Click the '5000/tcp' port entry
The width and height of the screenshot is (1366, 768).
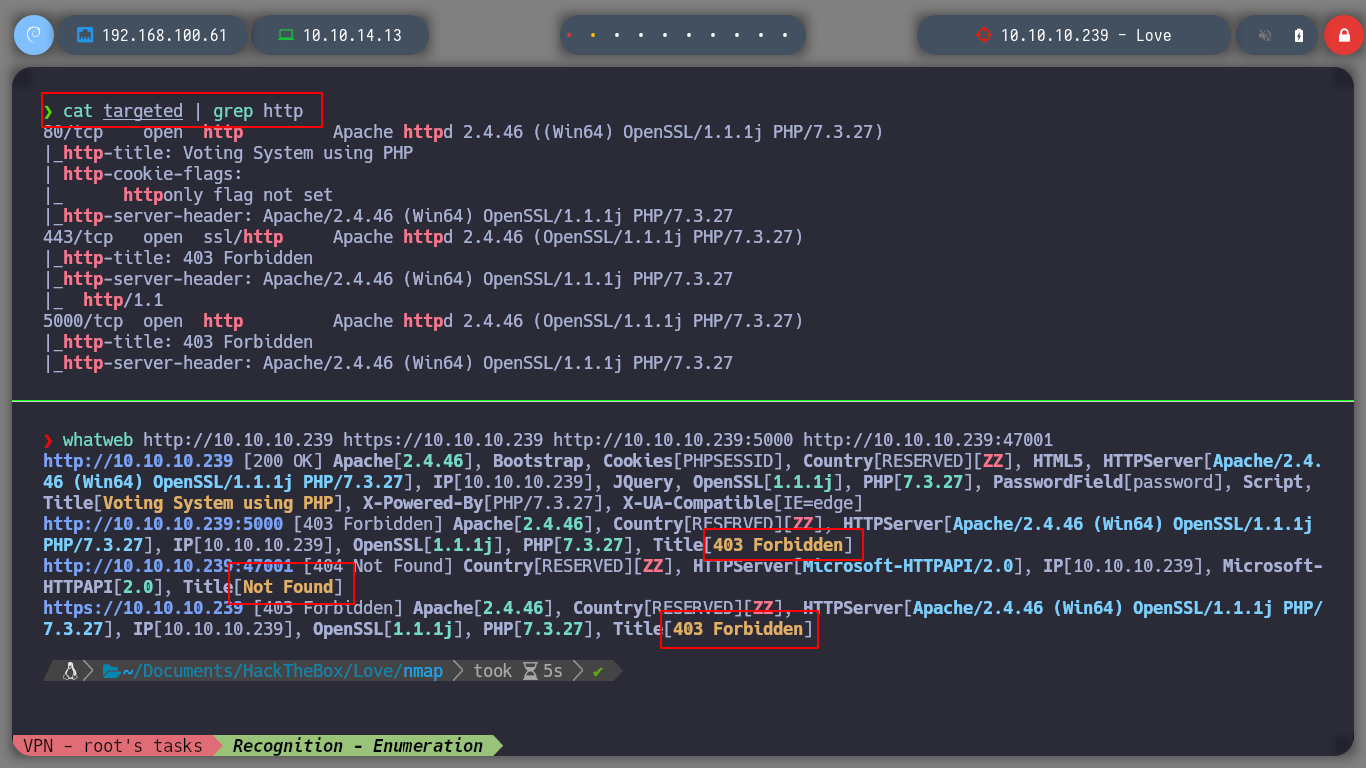pyautogui.click(x=83, y=321)
